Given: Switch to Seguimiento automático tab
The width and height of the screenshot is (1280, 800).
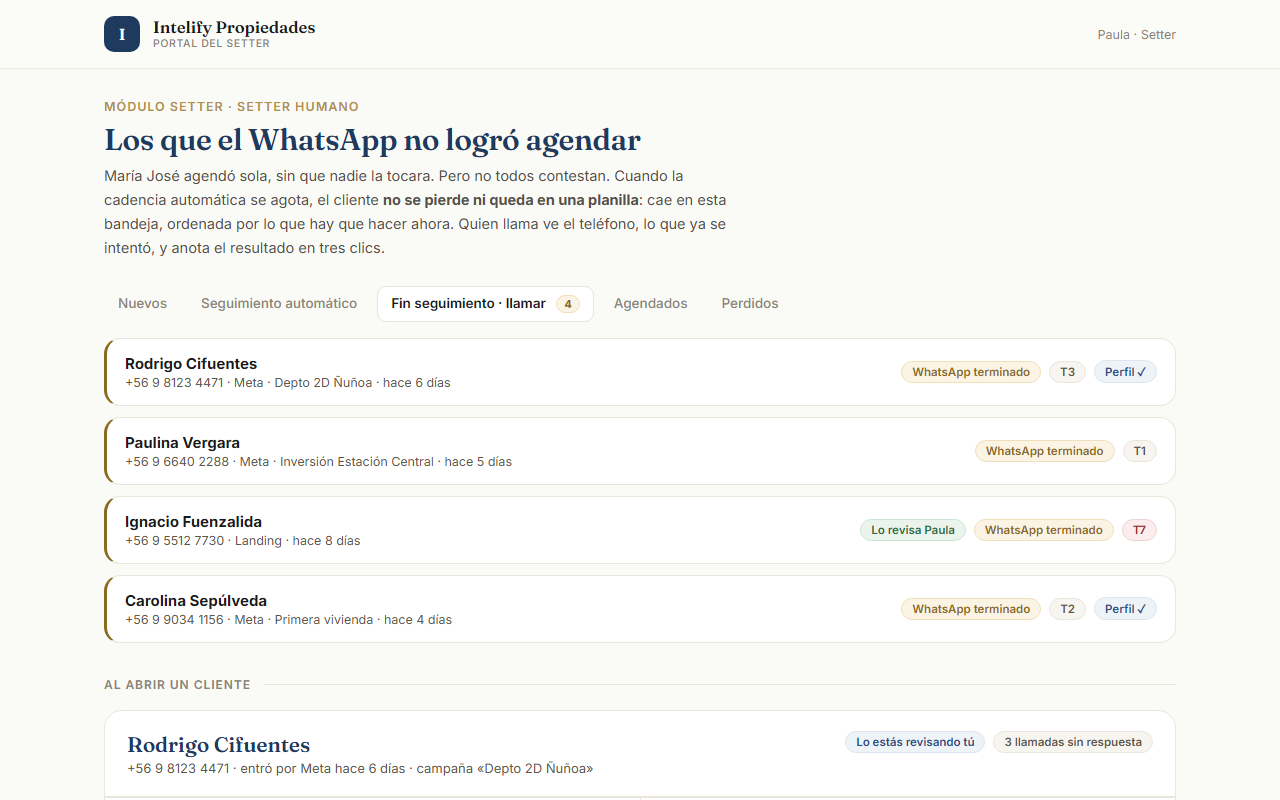Looking at the screenshot, I should point(279,303).
